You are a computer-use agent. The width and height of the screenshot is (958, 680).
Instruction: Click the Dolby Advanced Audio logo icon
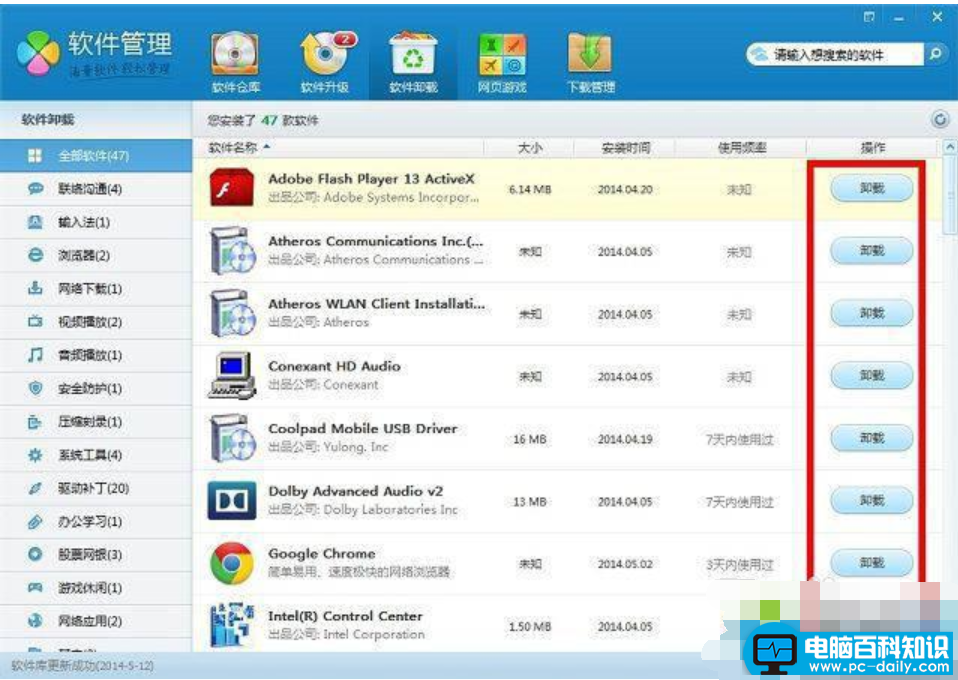tap(232, 500)
